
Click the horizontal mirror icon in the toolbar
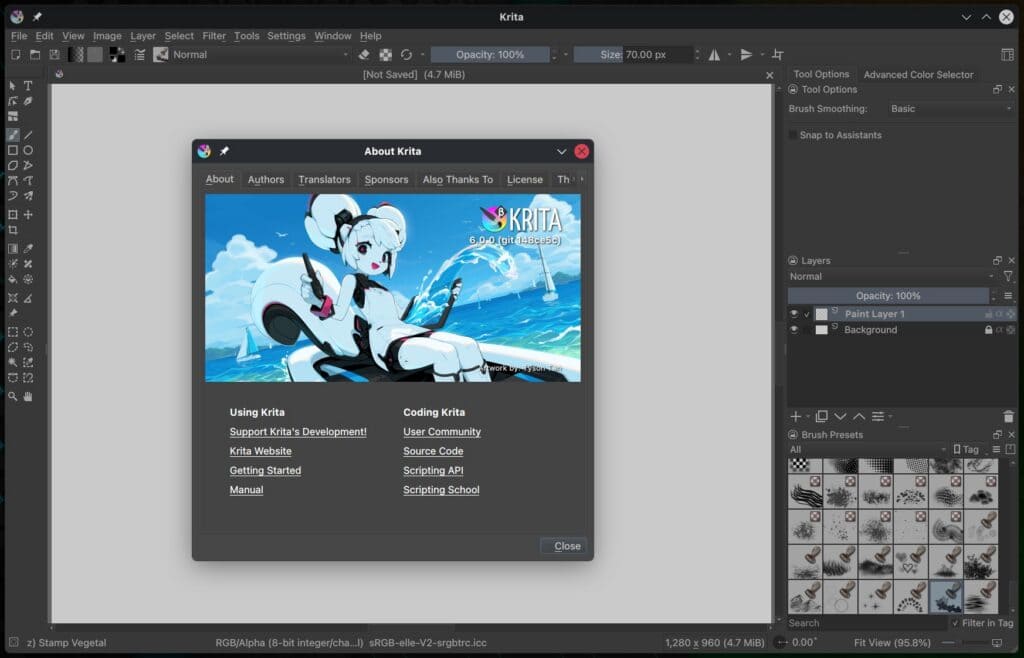click(x=714, y=54)
